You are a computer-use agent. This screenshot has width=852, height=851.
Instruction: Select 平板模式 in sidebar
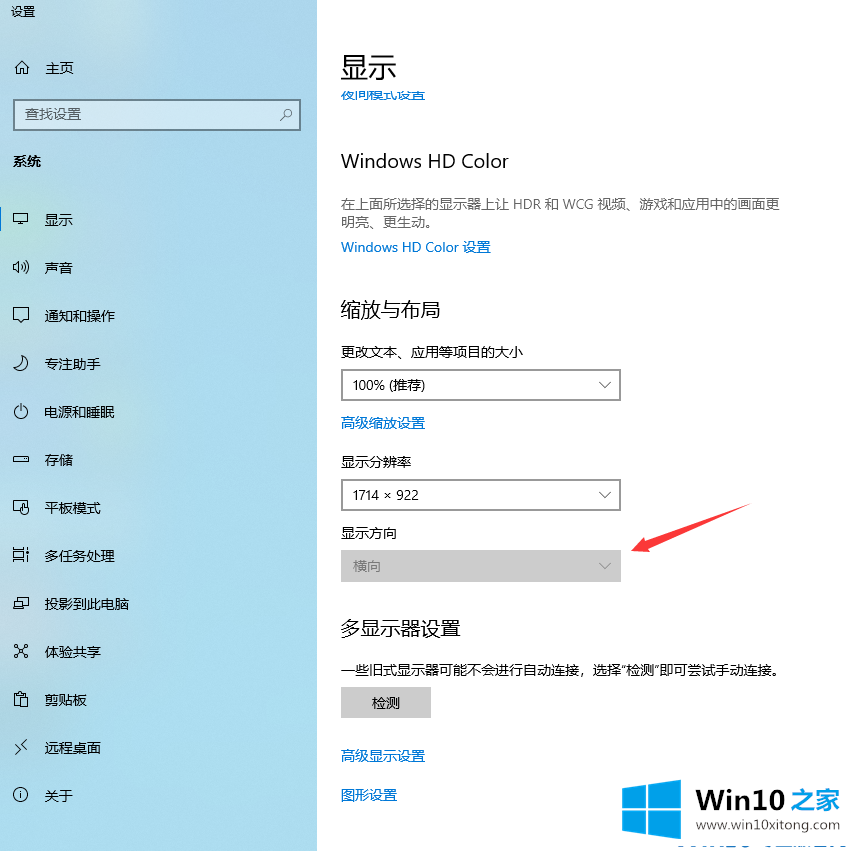pyautogui.click(x=73, y=508)
